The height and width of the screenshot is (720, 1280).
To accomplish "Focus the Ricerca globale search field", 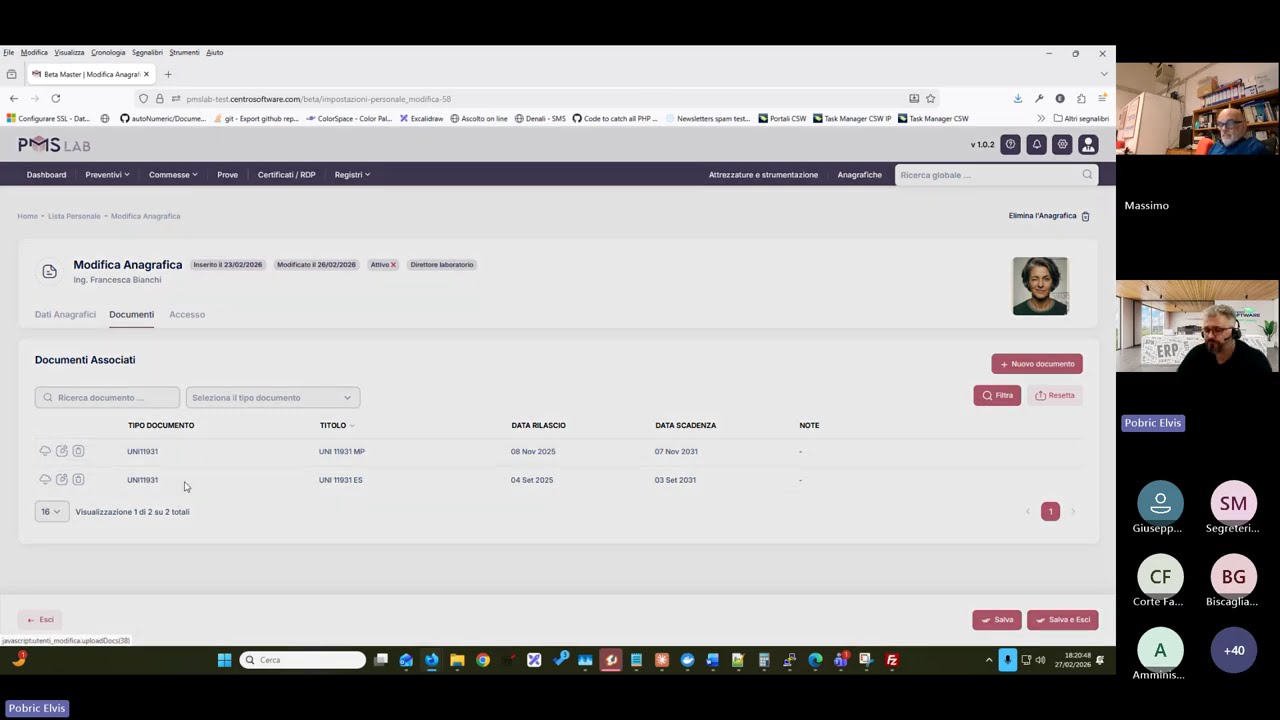I will (x=996, y=175).
